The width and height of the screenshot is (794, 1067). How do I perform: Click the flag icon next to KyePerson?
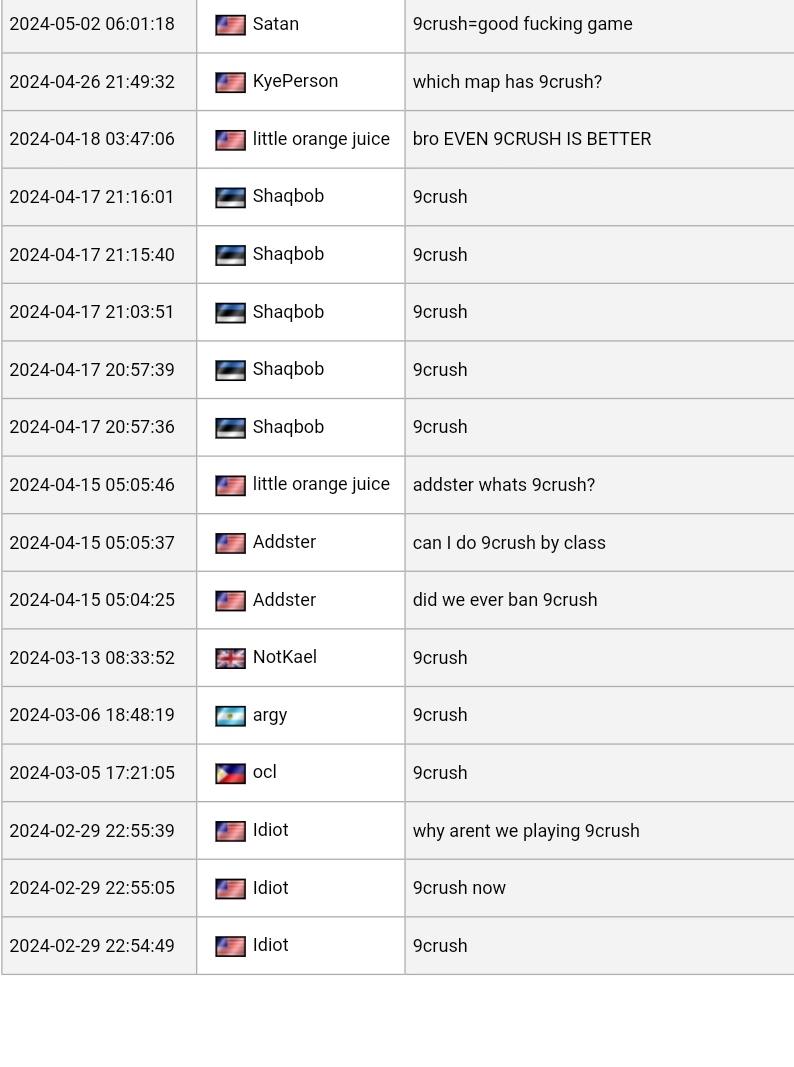[230, 82]
